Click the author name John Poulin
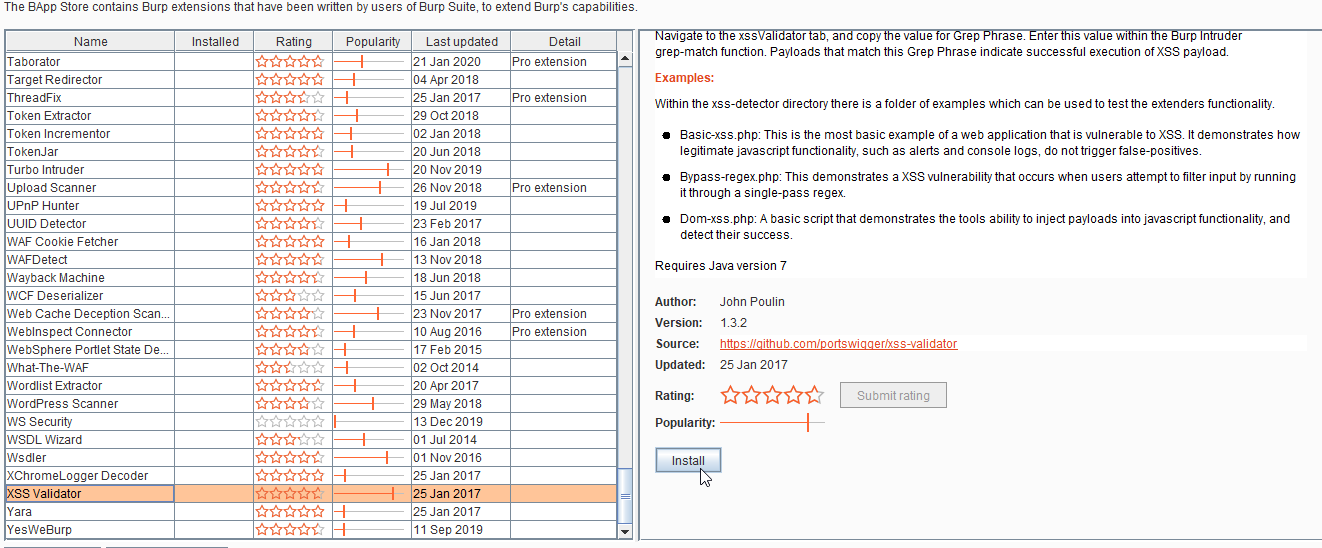1322x548 pixels. (x=752, y=302)
